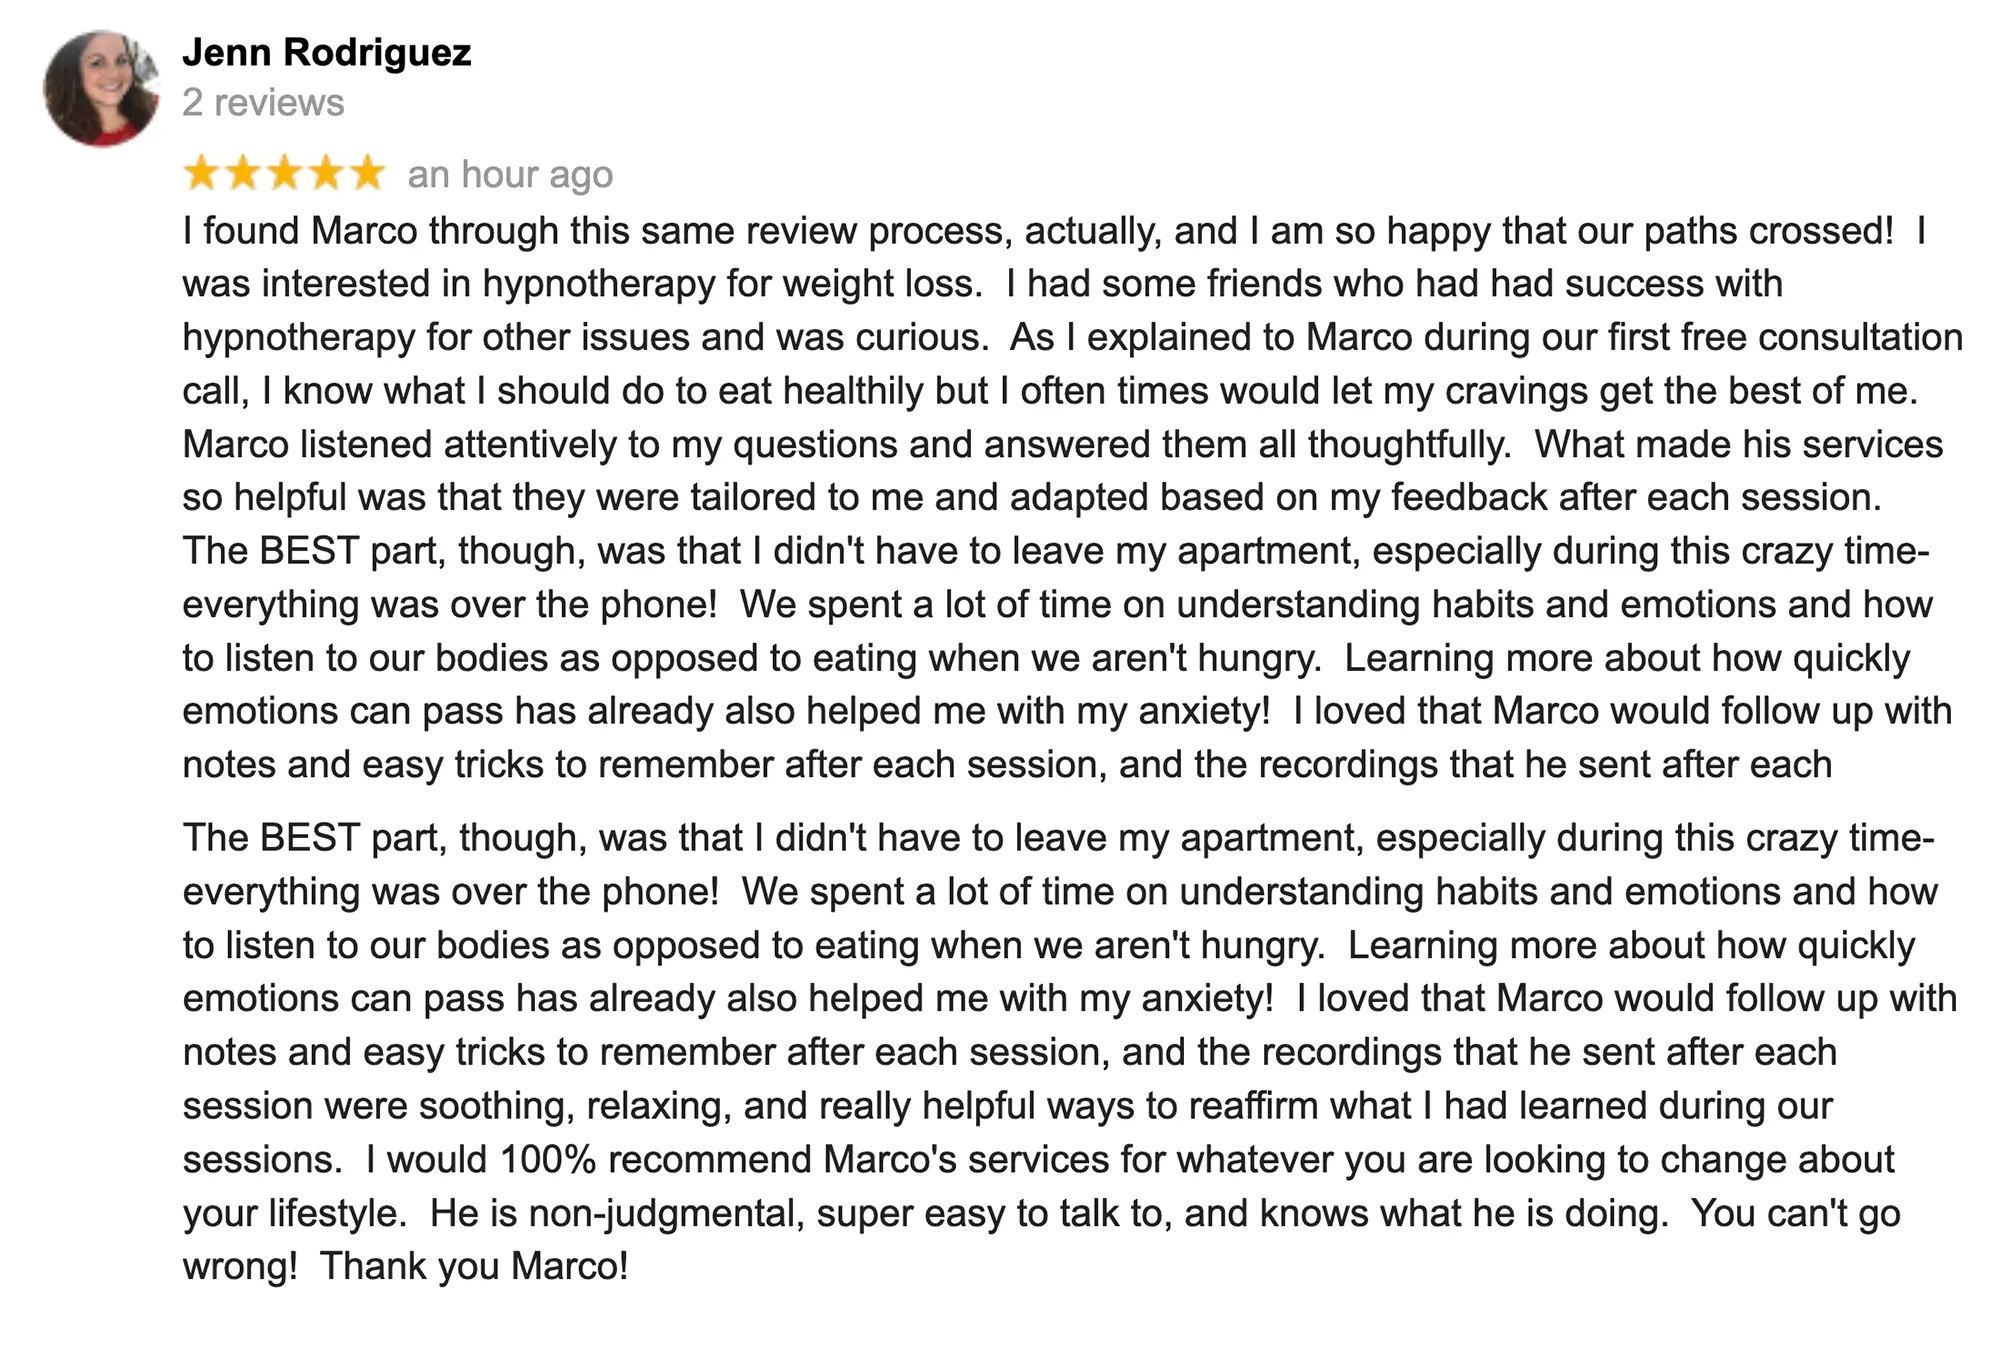Click the fourth gold rating star

326,173
